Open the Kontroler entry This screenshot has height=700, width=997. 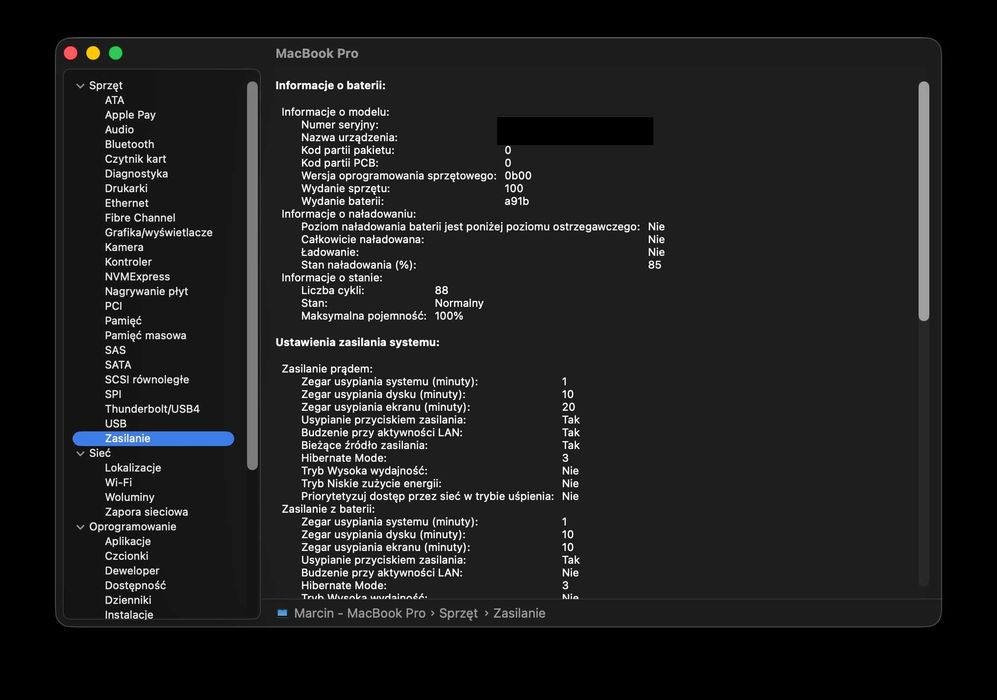(128, 261)
